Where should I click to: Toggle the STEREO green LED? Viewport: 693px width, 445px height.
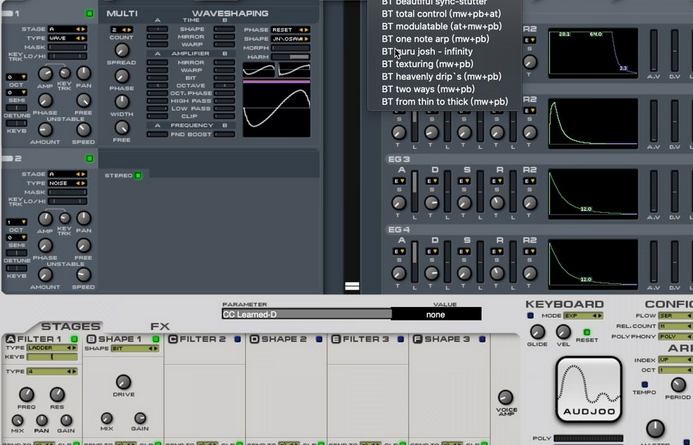coord(138,176)
